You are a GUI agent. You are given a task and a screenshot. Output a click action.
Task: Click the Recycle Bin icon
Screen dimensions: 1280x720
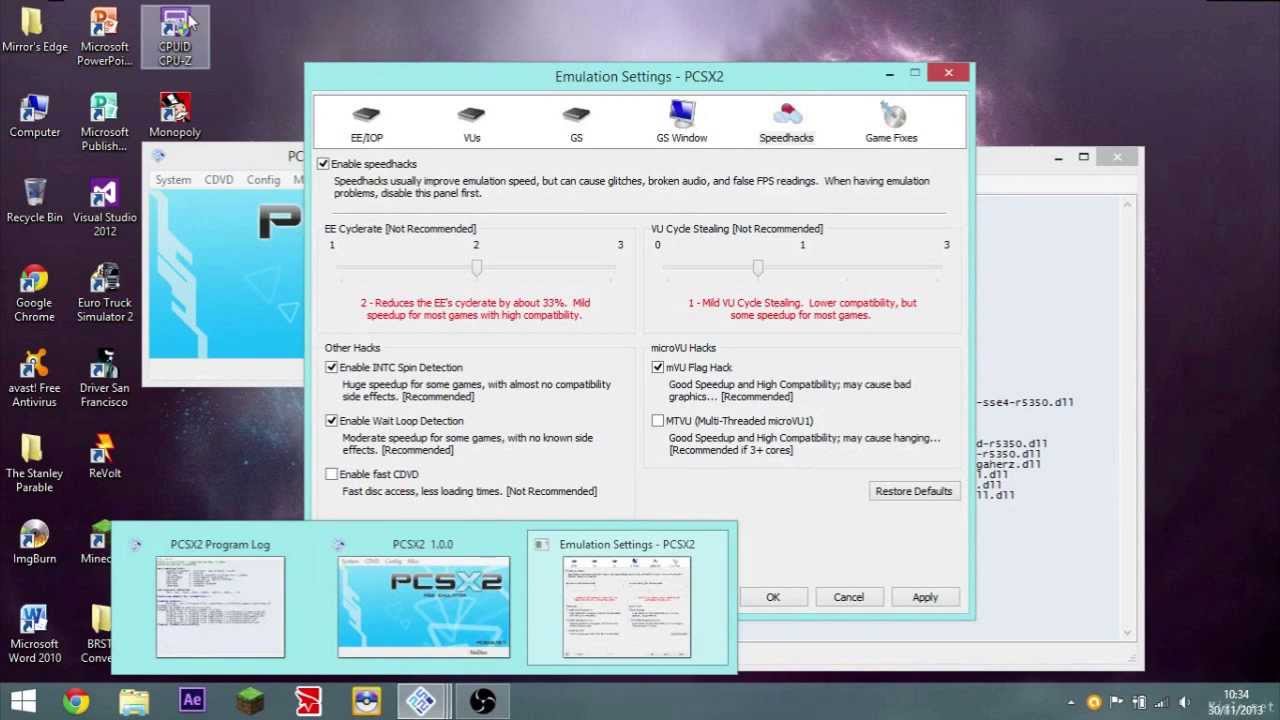coord(35,201)
